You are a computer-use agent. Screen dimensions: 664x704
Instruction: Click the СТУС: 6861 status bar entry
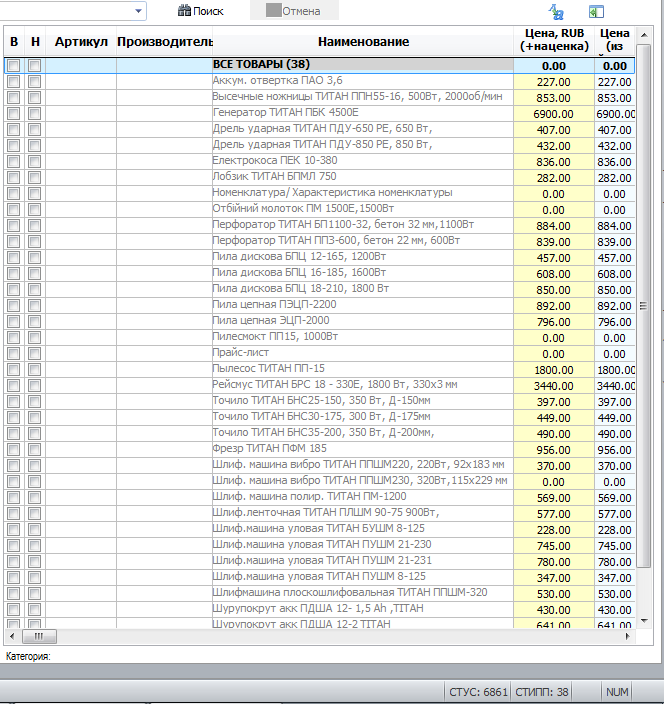[478, 692]
